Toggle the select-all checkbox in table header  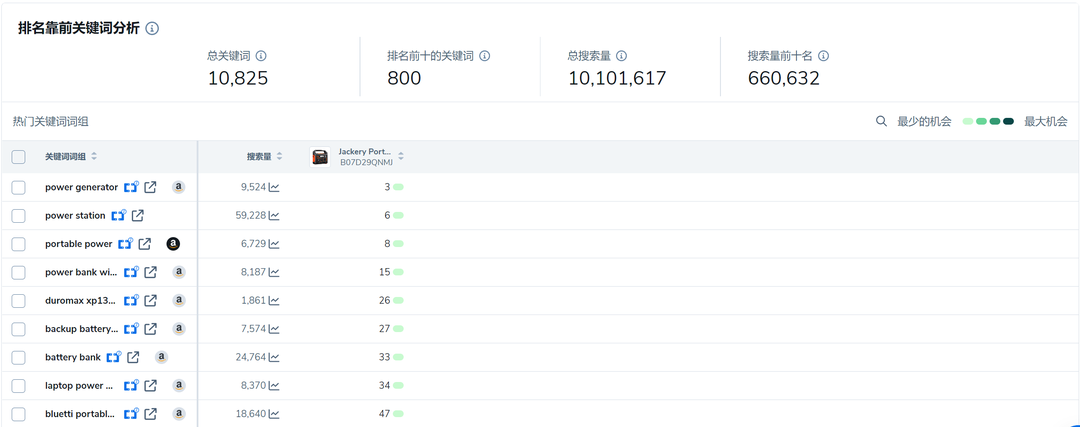18,157
